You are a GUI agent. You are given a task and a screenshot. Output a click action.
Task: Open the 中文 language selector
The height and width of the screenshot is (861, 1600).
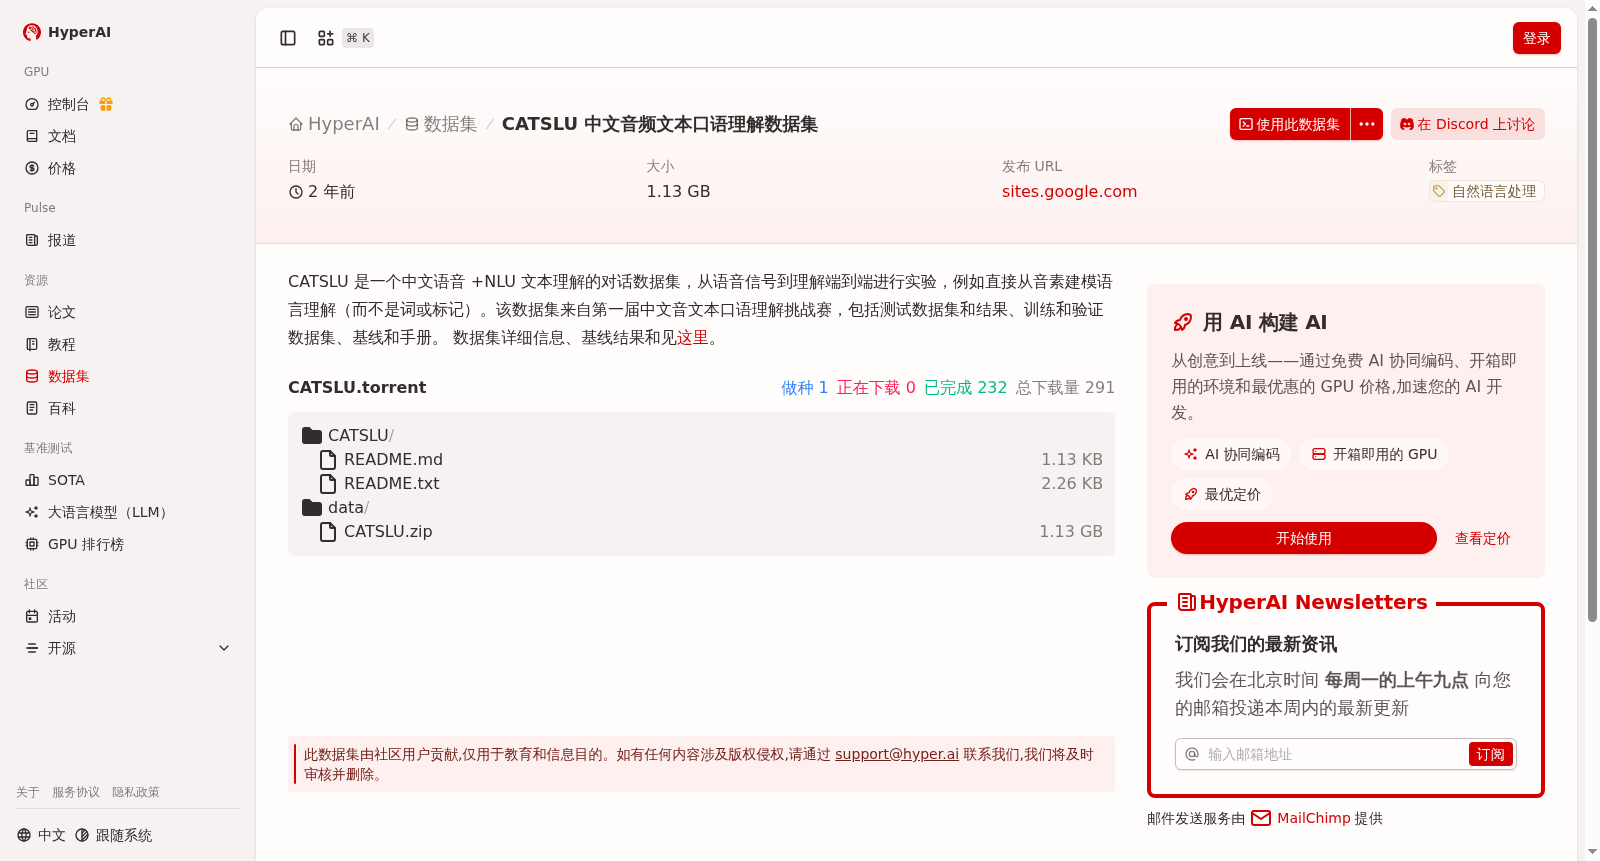[x=41, y=835]
